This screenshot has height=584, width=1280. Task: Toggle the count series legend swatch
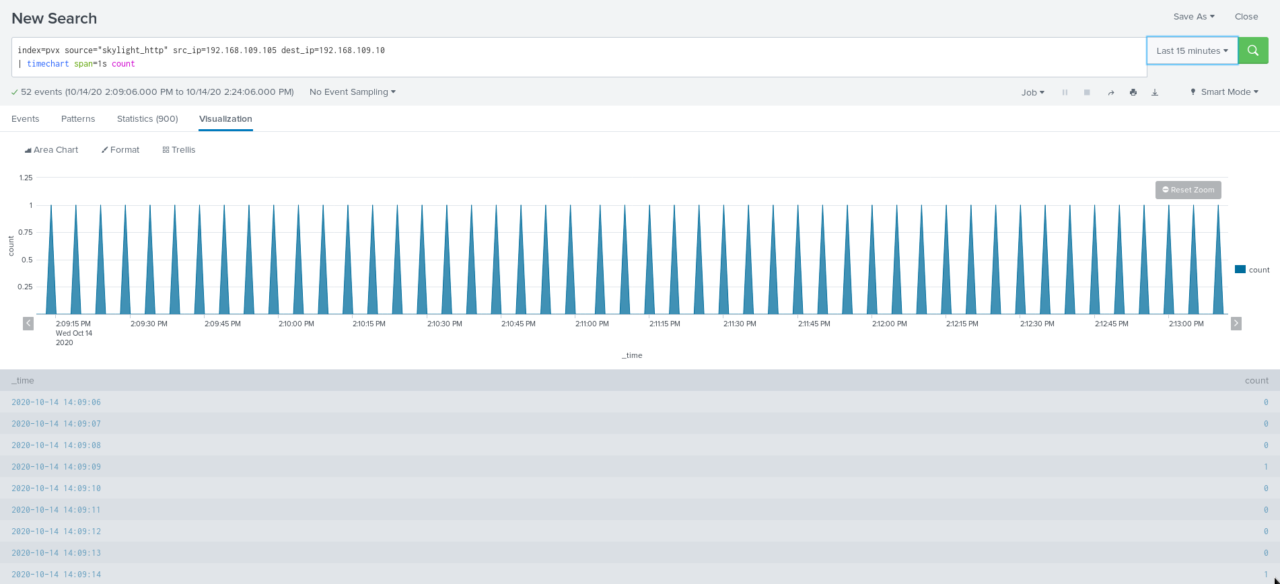(x=1240, y=270)
